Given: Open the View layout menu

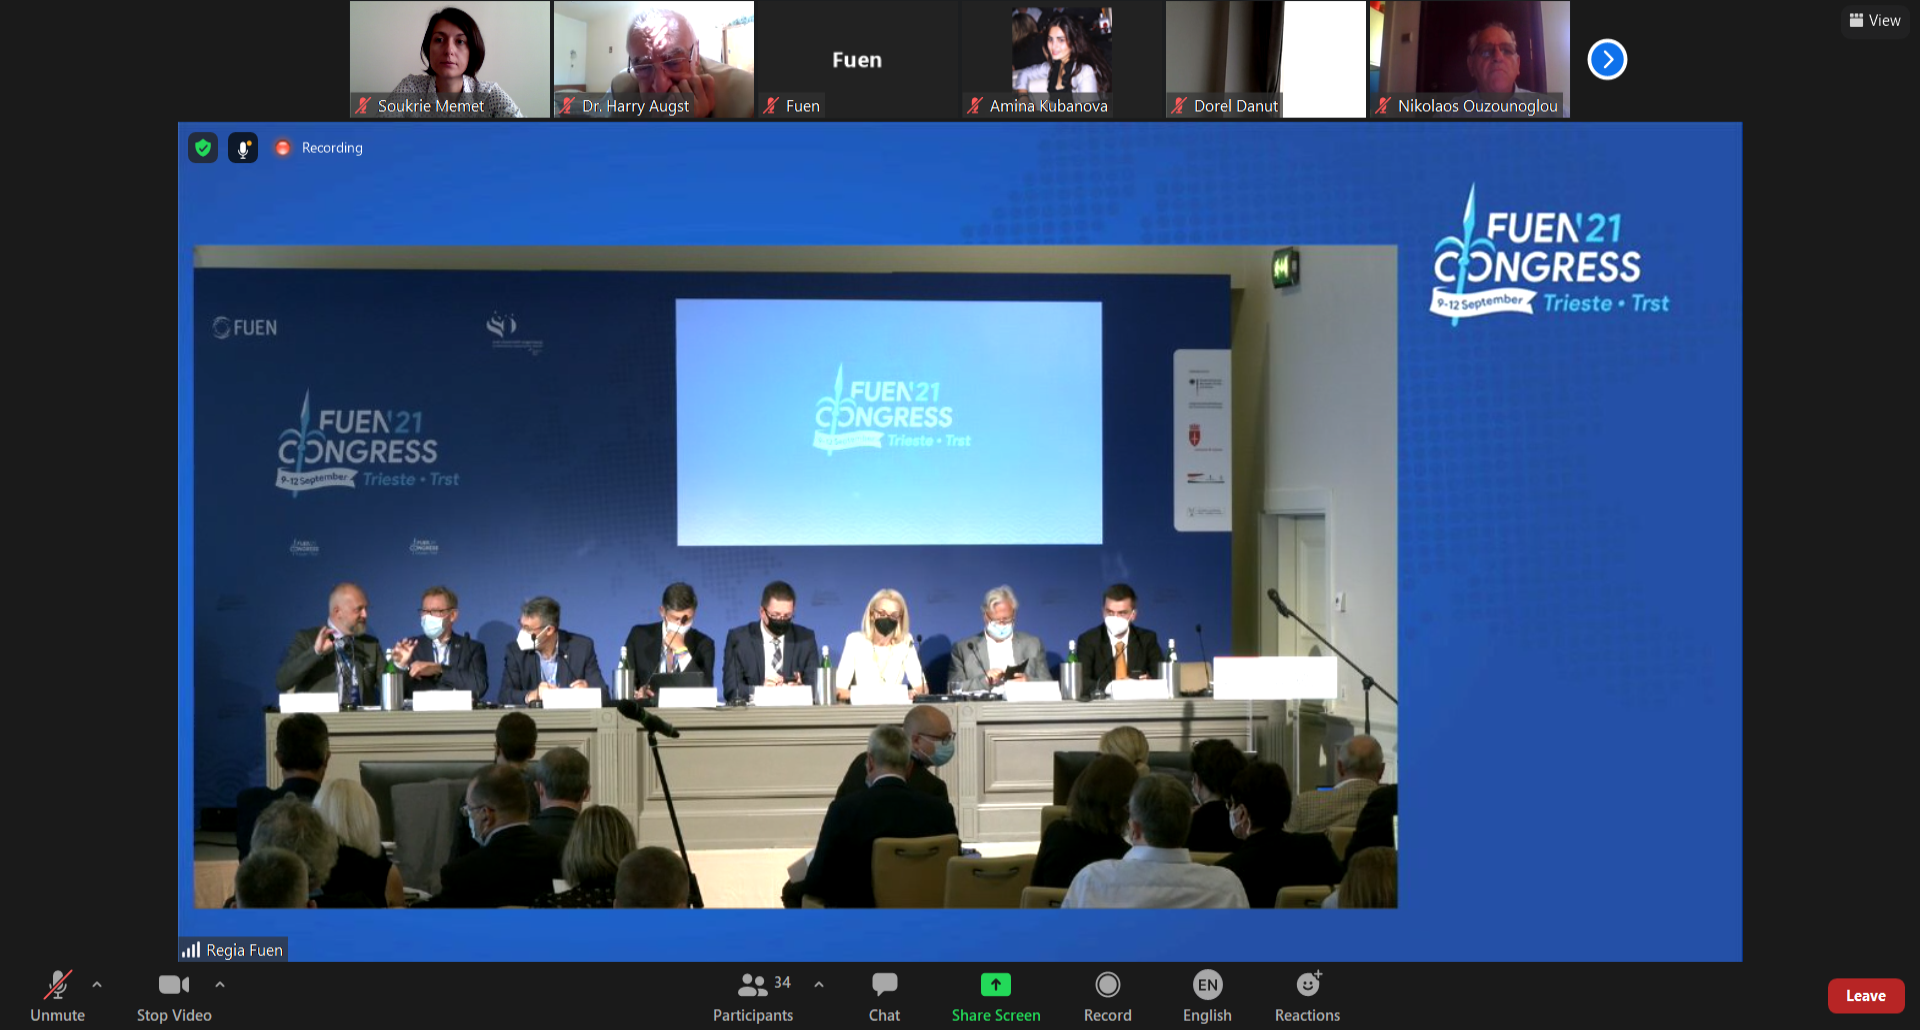Looking at the screenshot, I should click(x=1875, y=20).
